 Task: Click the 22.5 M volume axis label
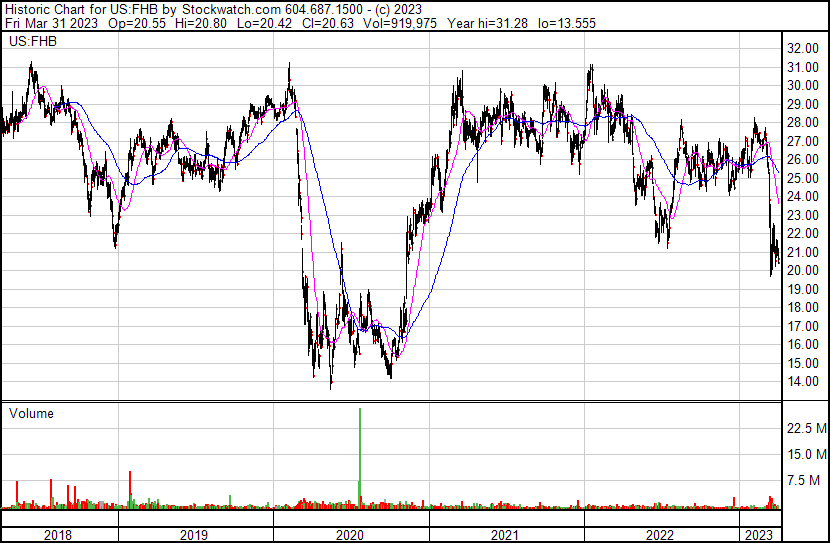(806, 428)
